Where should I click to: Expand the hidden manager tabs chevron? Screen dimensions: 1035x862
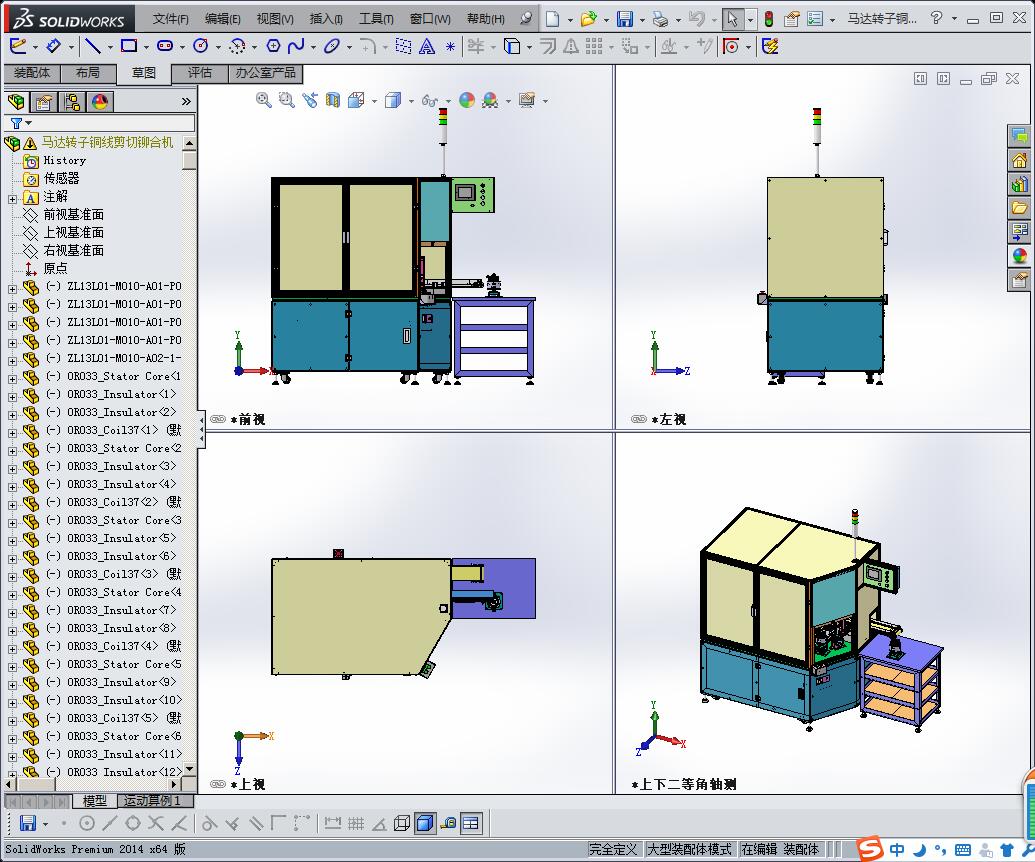coord(186,102)
